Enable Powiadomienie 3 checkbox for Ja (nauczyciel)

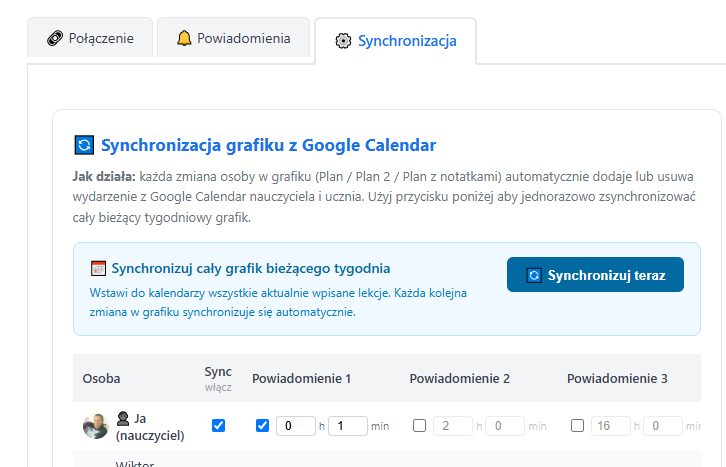(577, 425)
